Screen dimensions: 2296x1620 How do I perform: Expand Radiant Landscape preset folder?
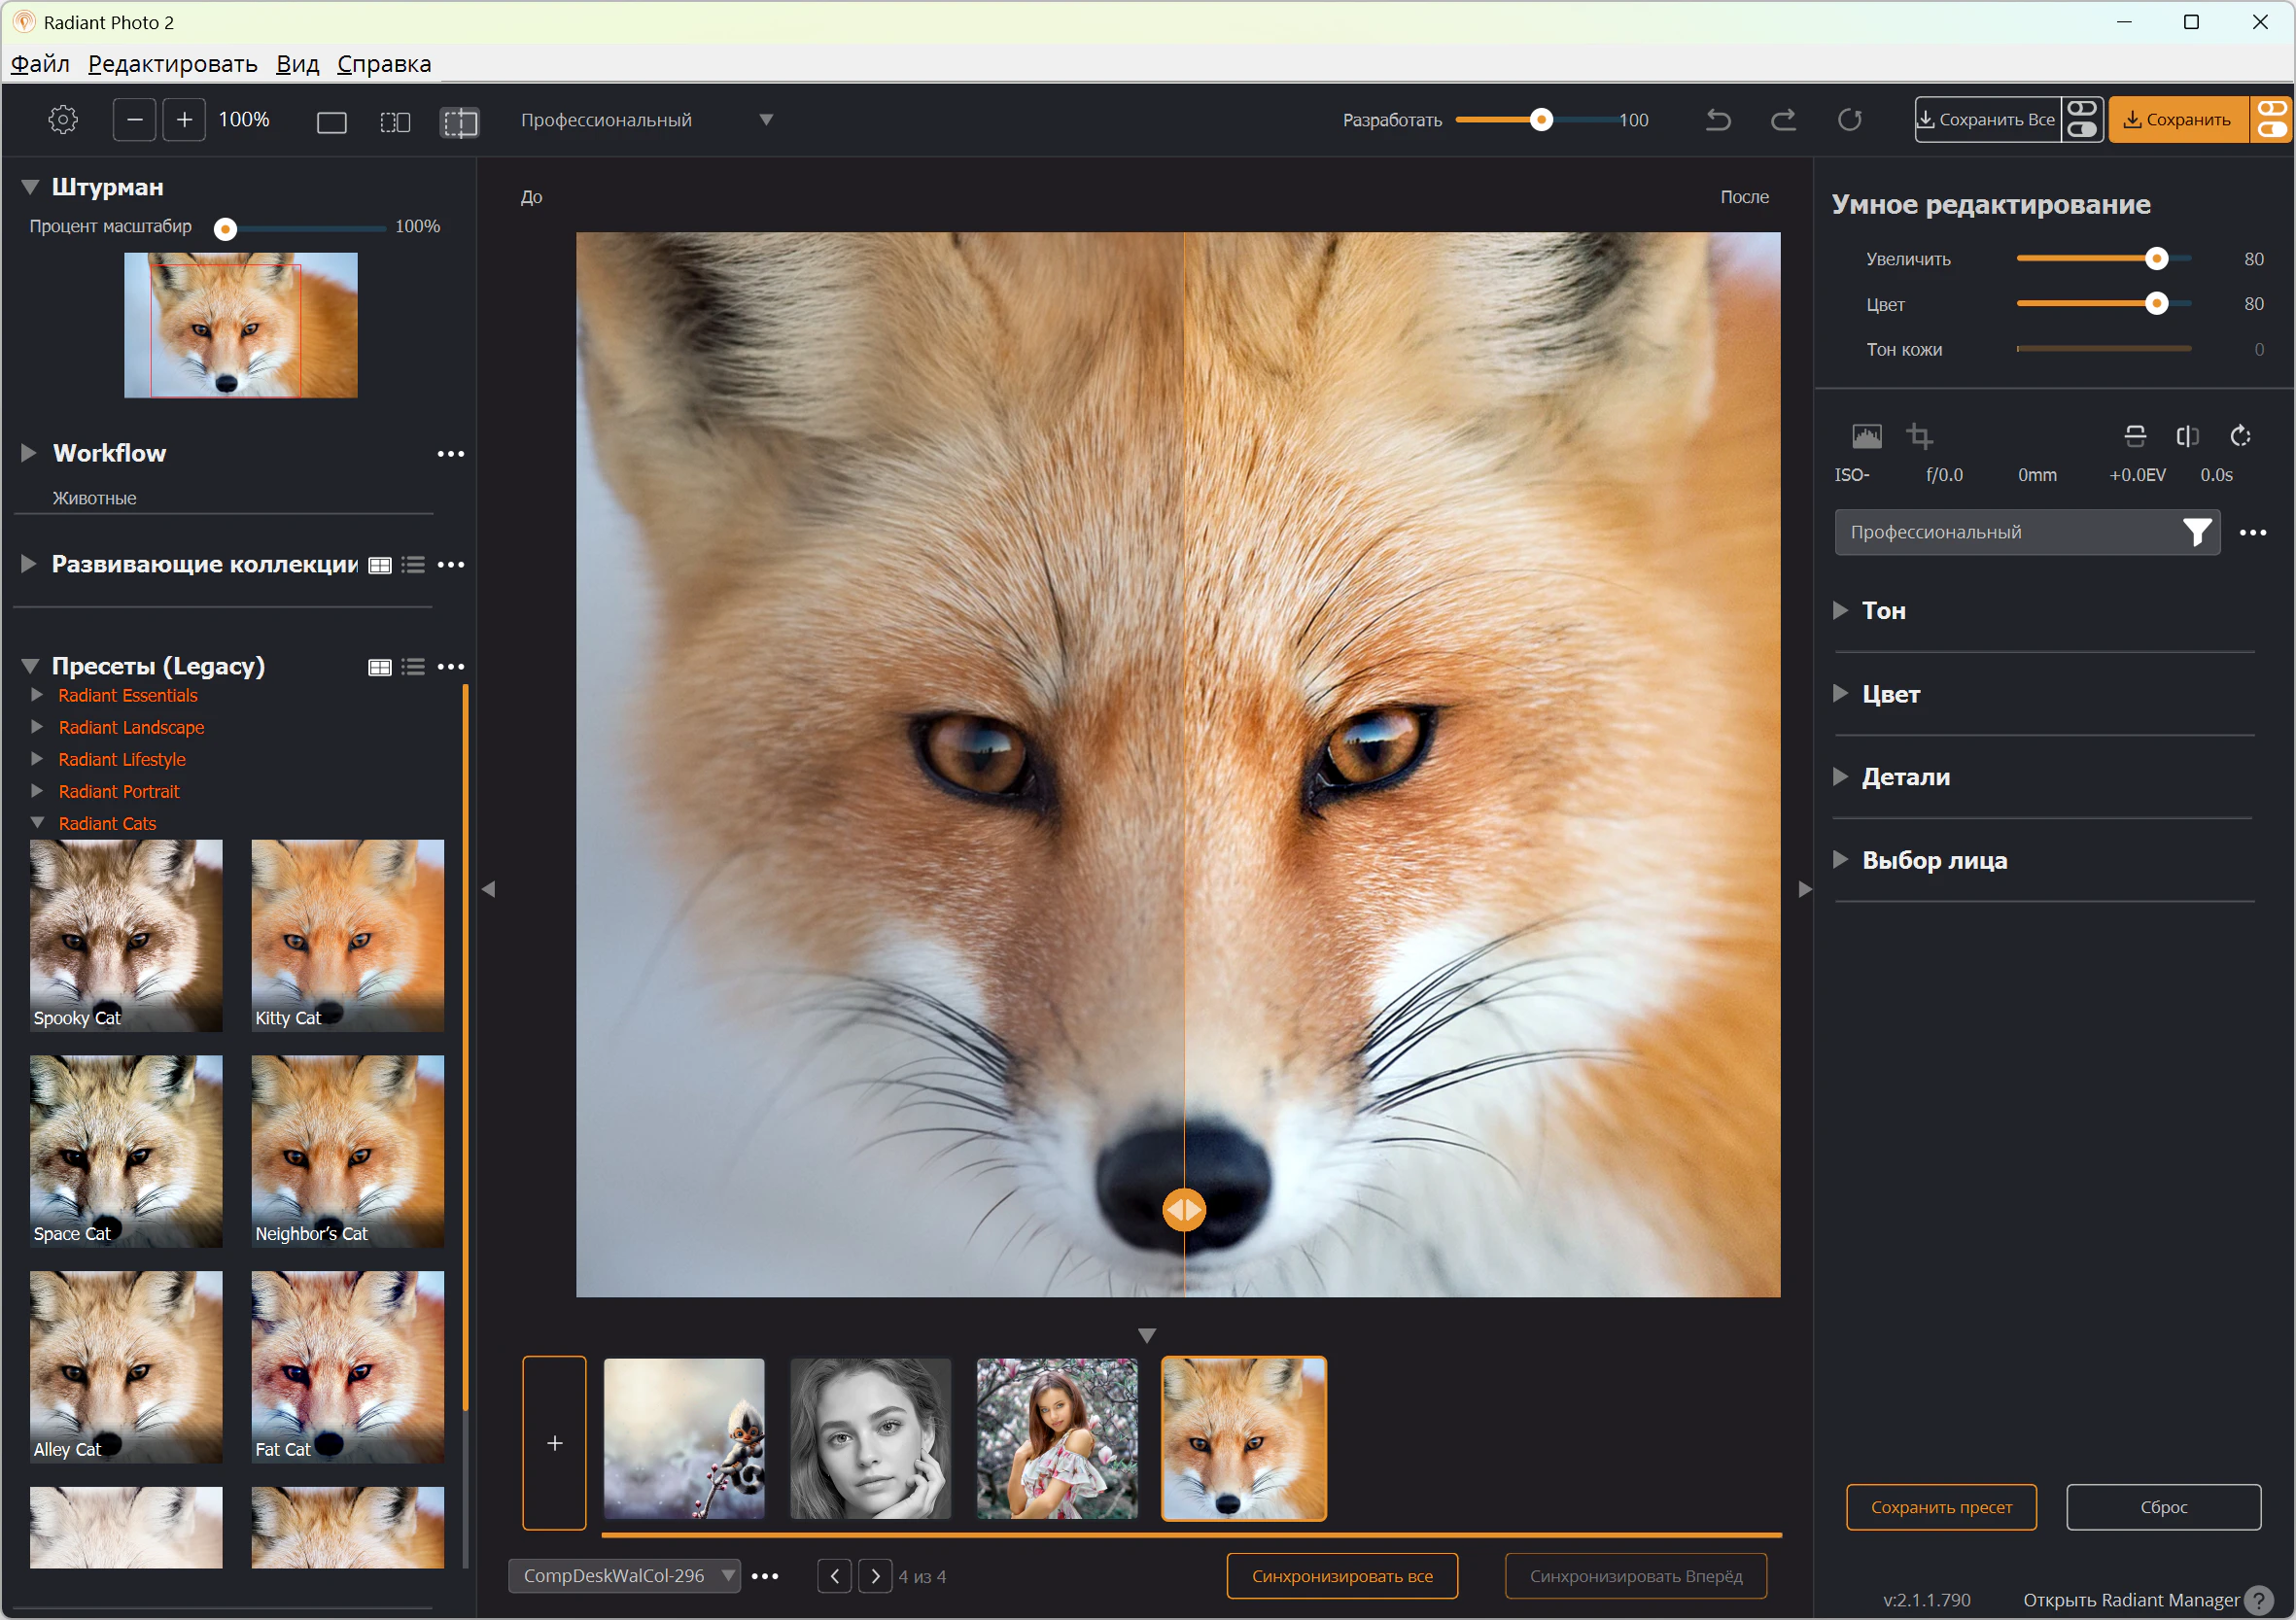tap(37, 727)
